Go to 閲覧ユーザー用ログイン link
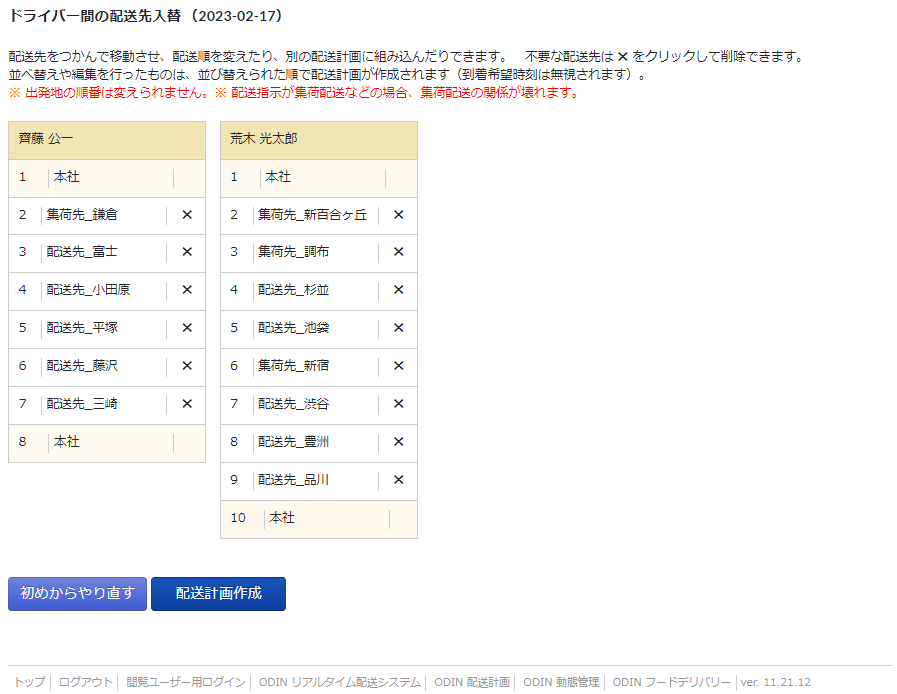 (186, 682)
